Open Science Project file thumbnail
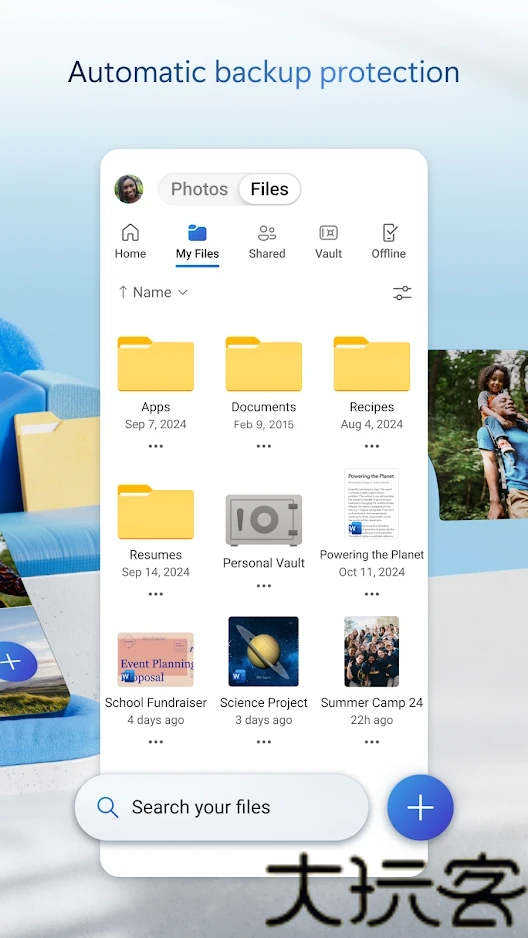 coord(264,651)
